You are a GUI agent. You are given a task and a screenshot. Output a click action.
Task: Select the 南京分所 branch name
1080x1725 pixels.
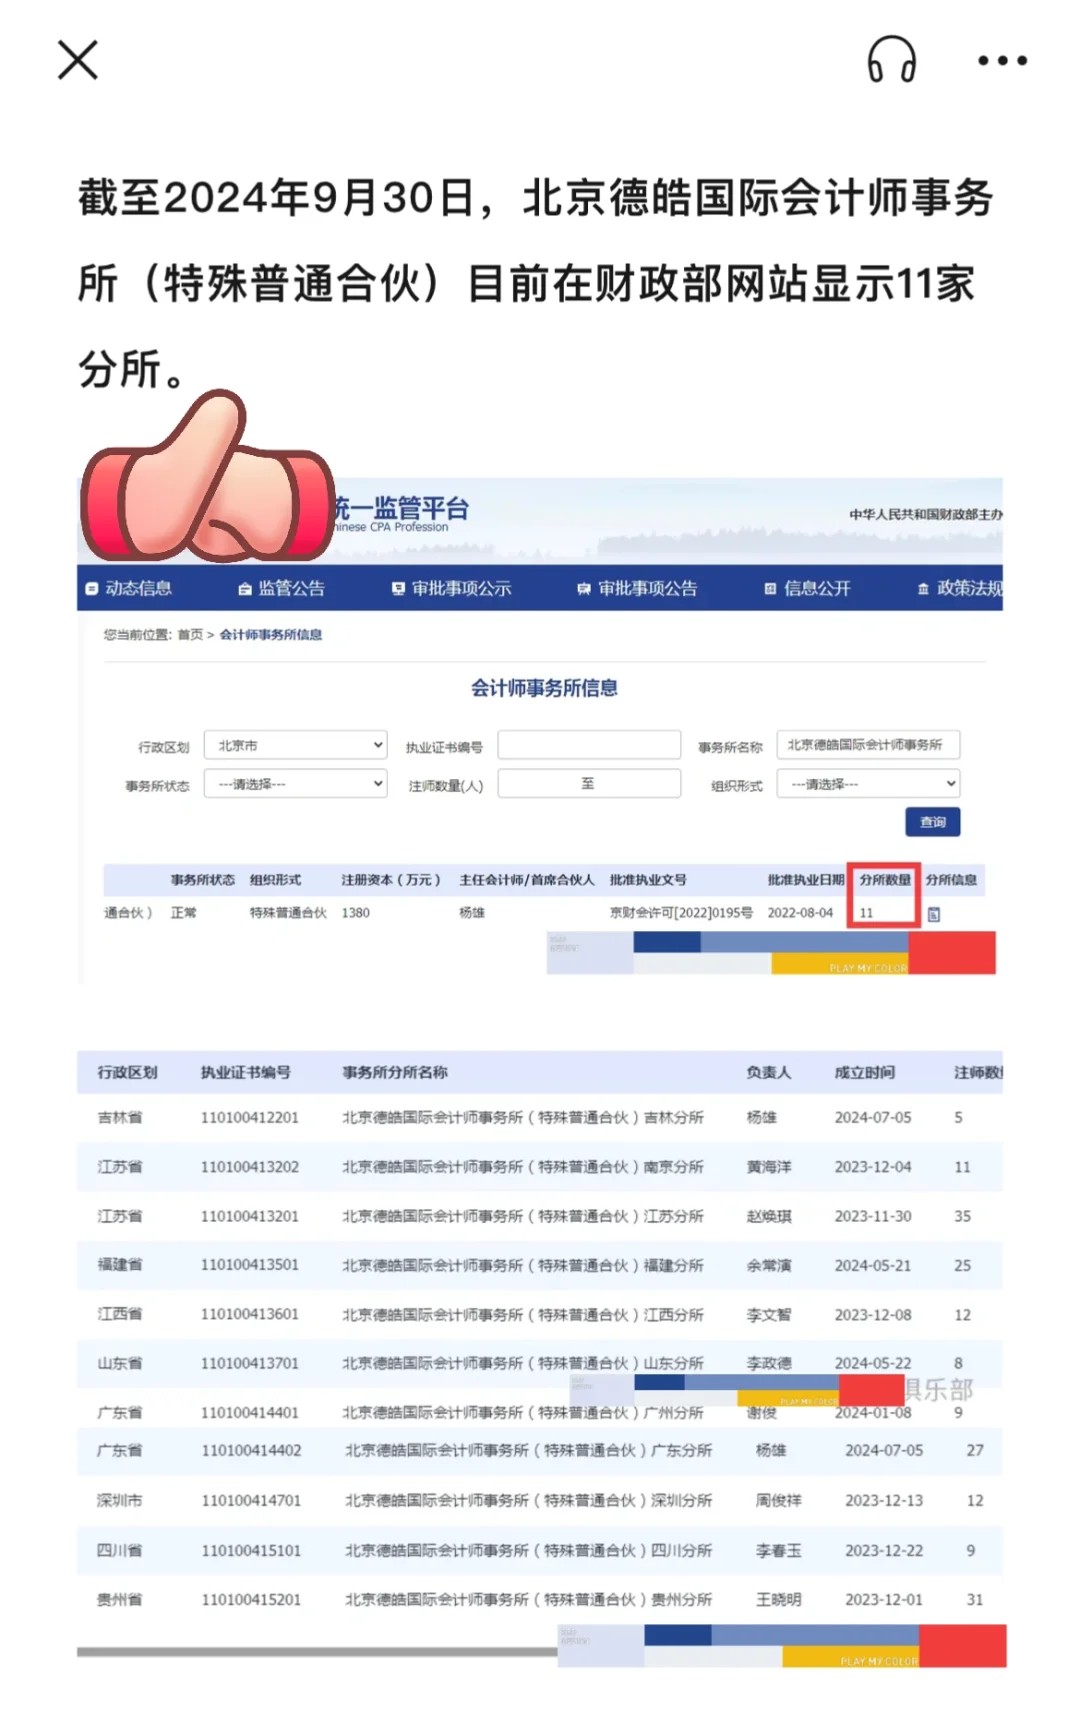pos(523,1167)
